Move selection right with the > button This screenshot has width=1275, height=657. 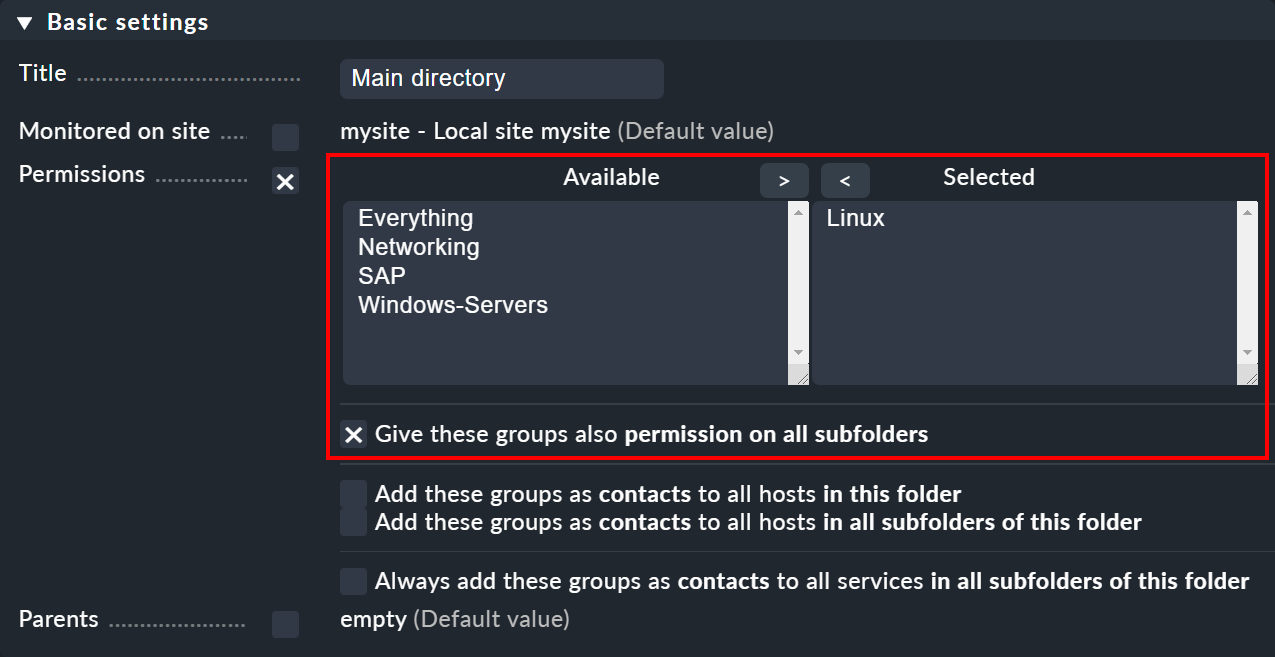(x=785, y=180)
